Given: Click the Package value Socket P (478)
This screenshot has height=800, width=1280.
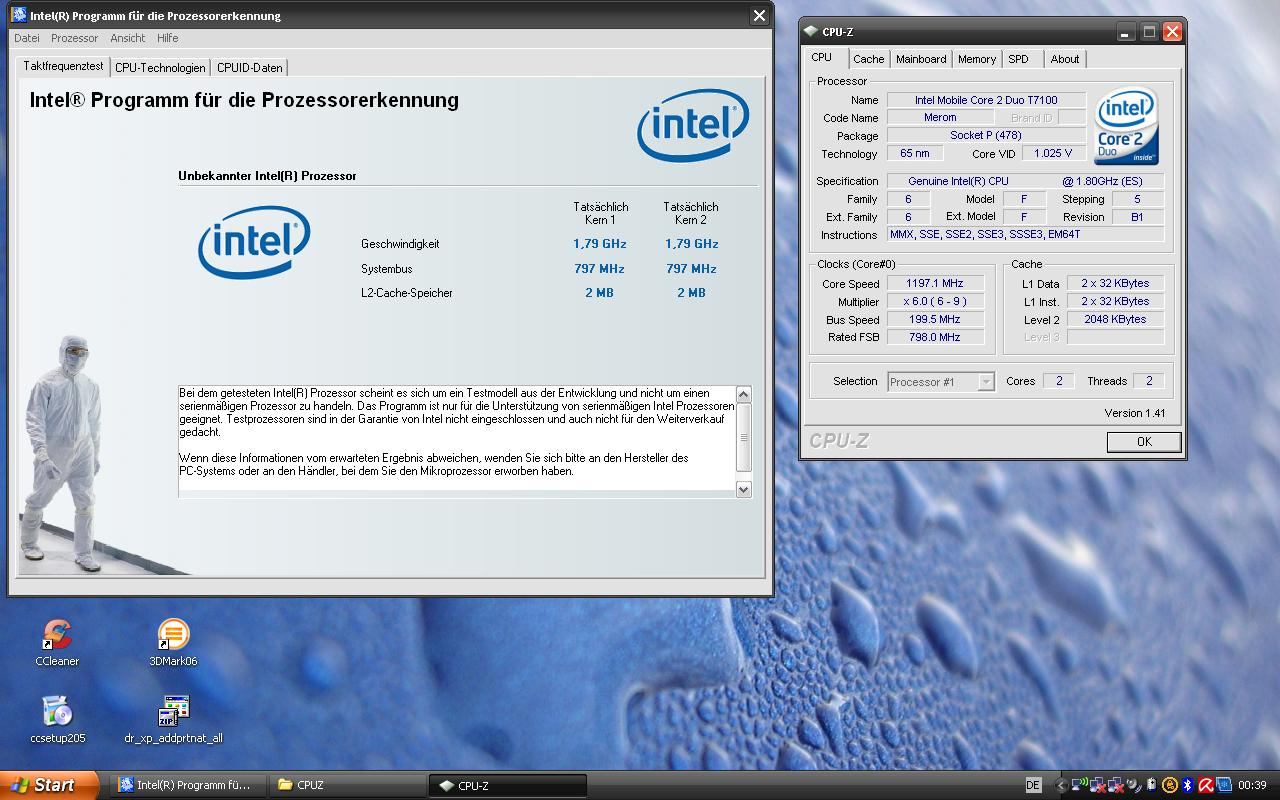Looking at the screenshot, I should [x=986, y=135].
